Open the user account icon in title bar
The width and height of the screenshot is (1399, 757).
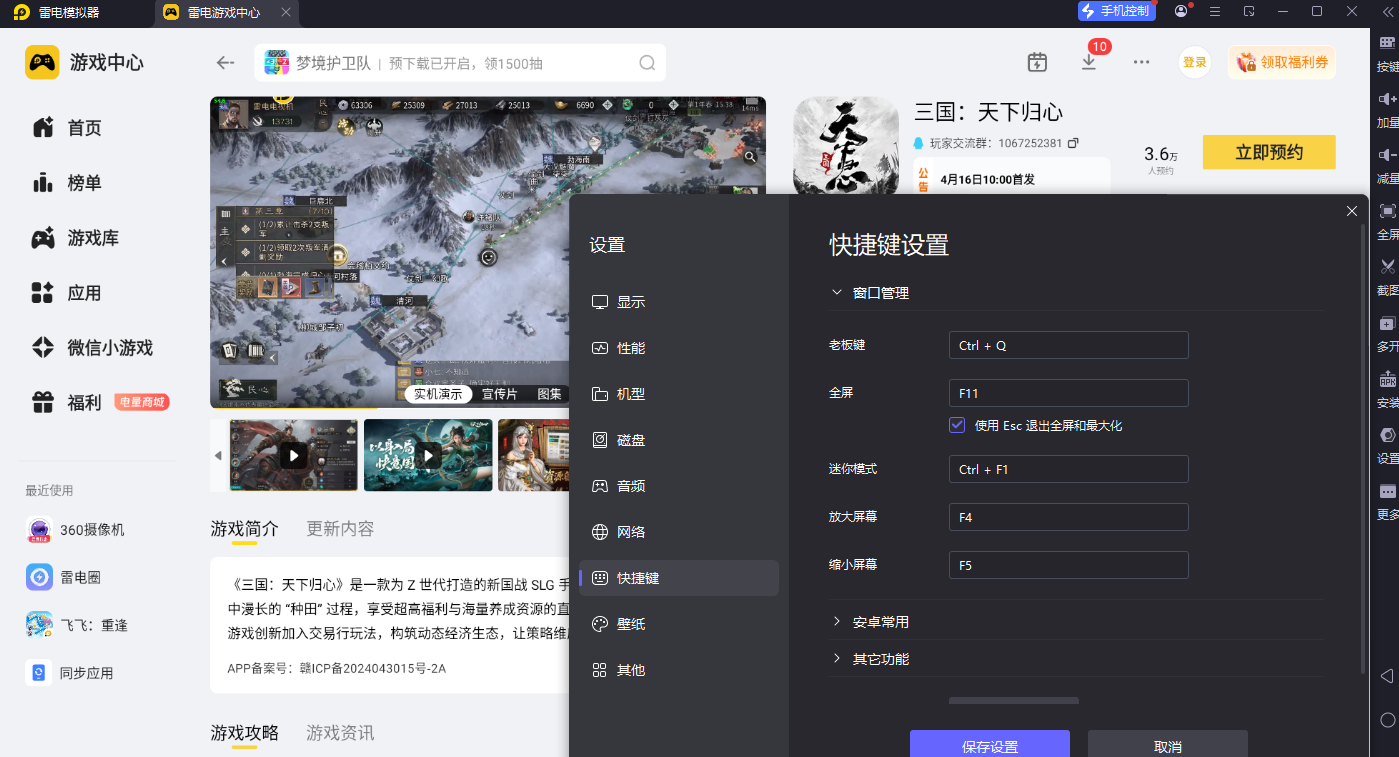tap(1181, 11)
